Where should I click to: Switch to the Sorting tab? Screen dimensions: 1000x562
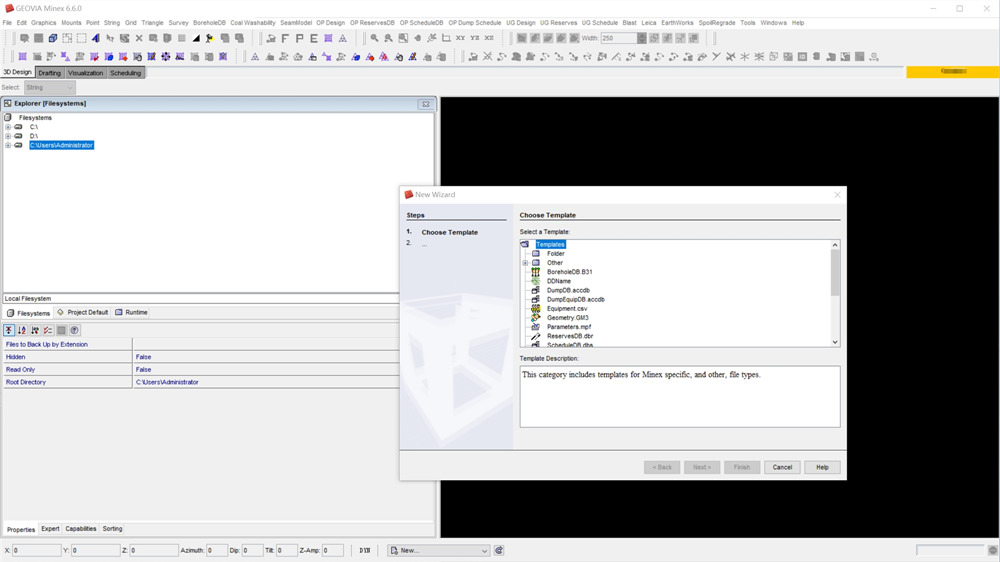(x=112, y=529)
